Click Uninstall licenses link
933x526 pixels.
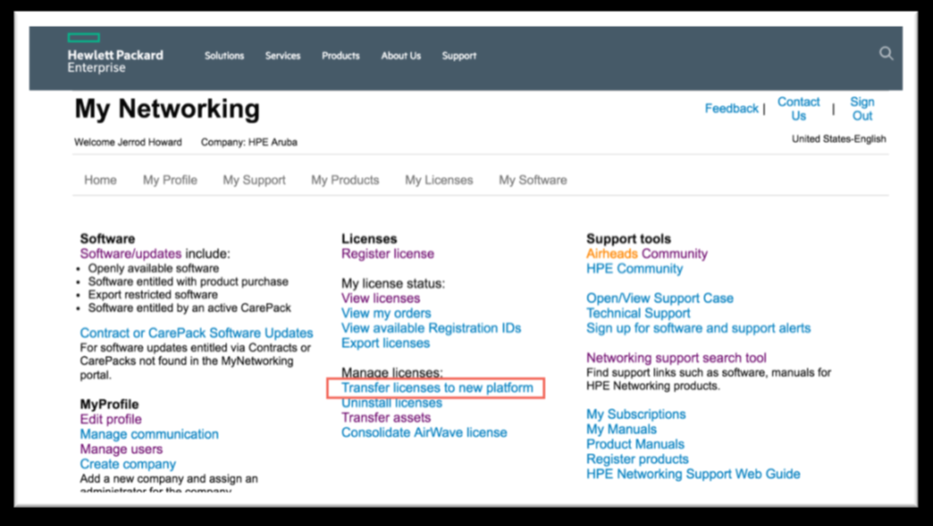[392, 403]
